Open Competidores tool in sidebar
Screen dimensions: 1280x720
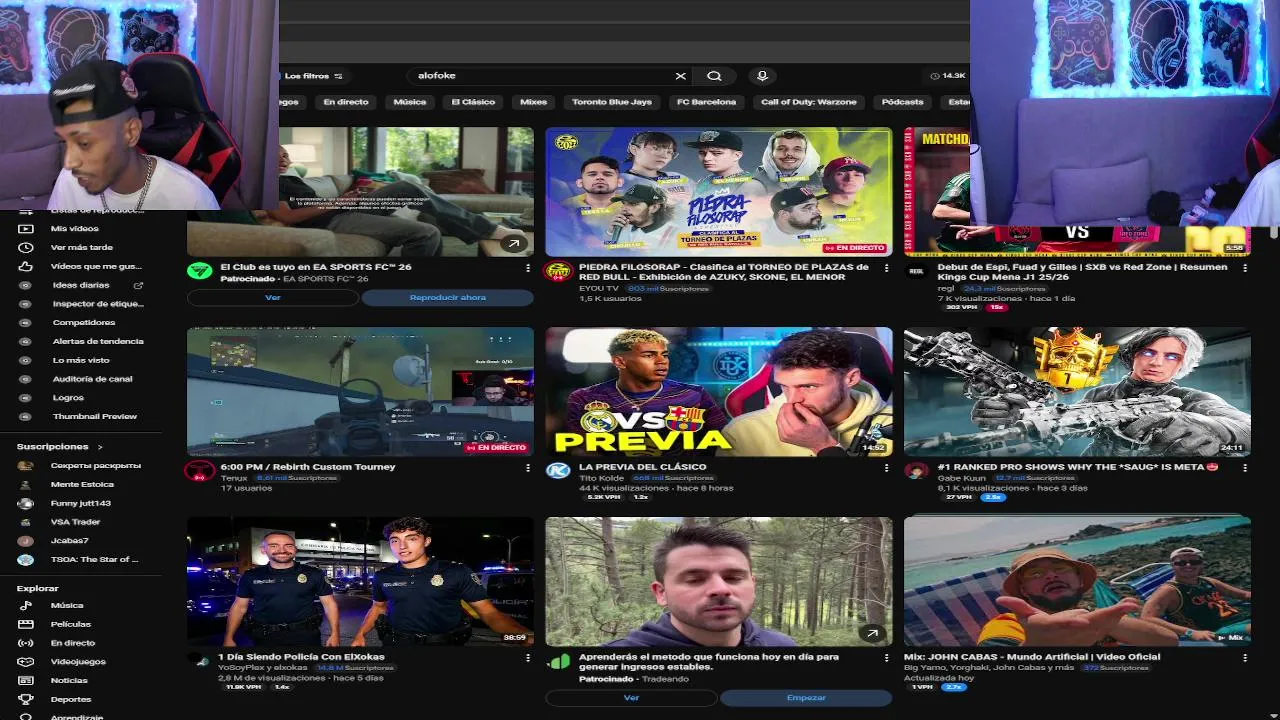(x=83, y=322)
